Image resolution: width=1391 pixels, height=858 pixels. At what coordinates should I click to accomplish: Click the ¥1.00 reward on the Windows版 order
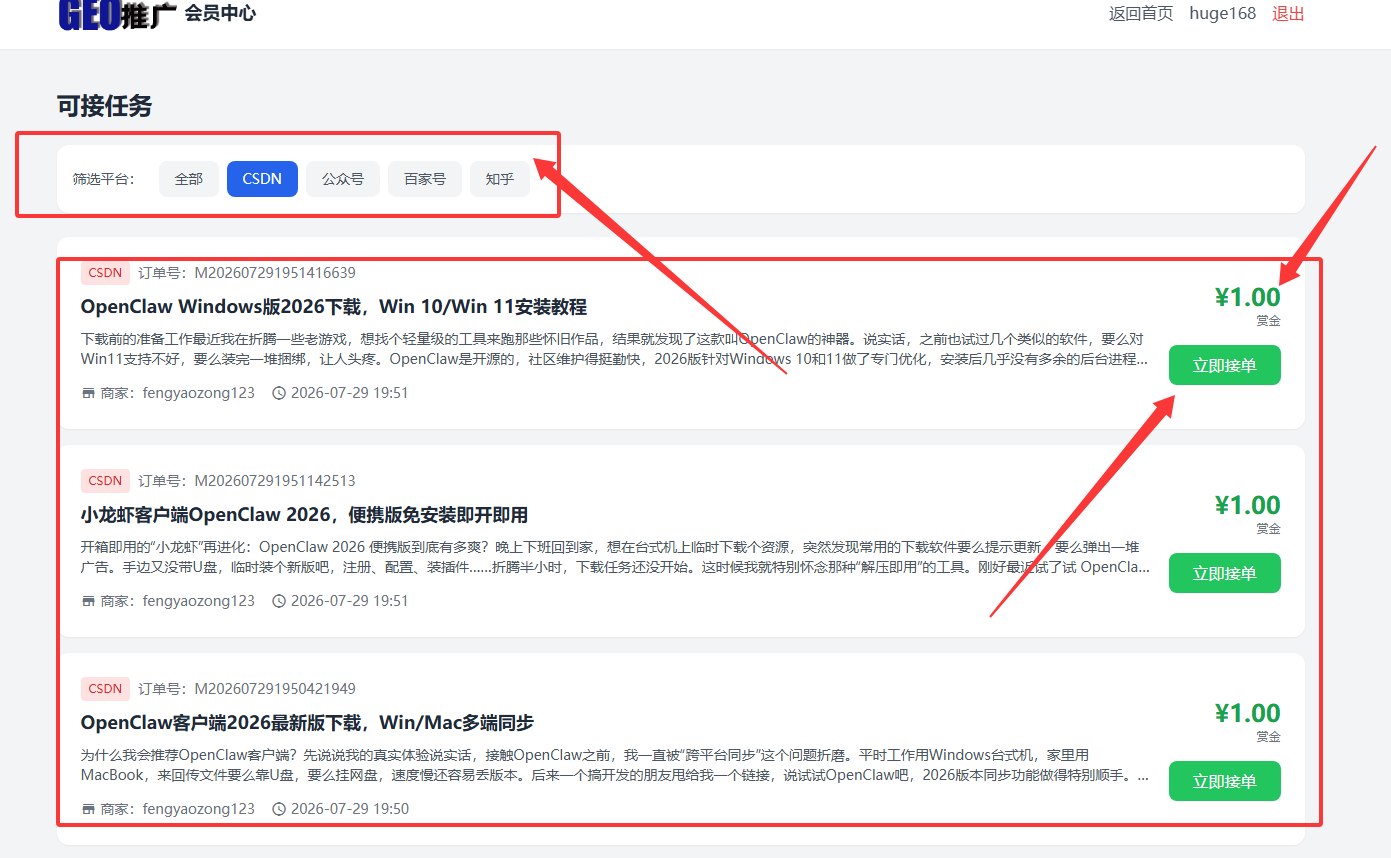(x=1247, y=297)
